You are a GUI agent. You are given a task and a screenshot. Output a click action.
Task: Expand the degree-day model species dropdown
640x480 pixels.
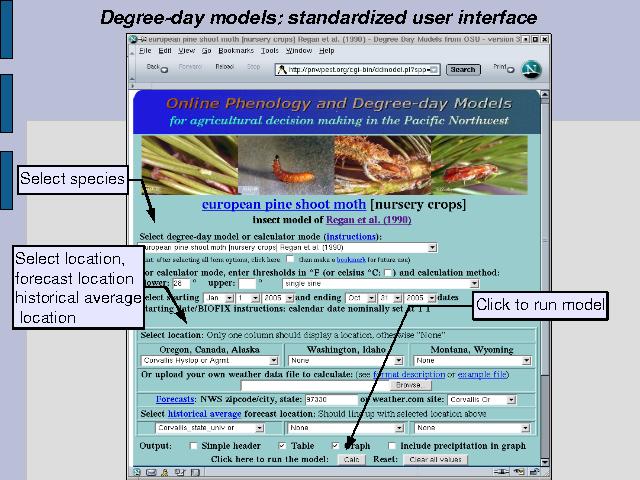click(432, 247)
